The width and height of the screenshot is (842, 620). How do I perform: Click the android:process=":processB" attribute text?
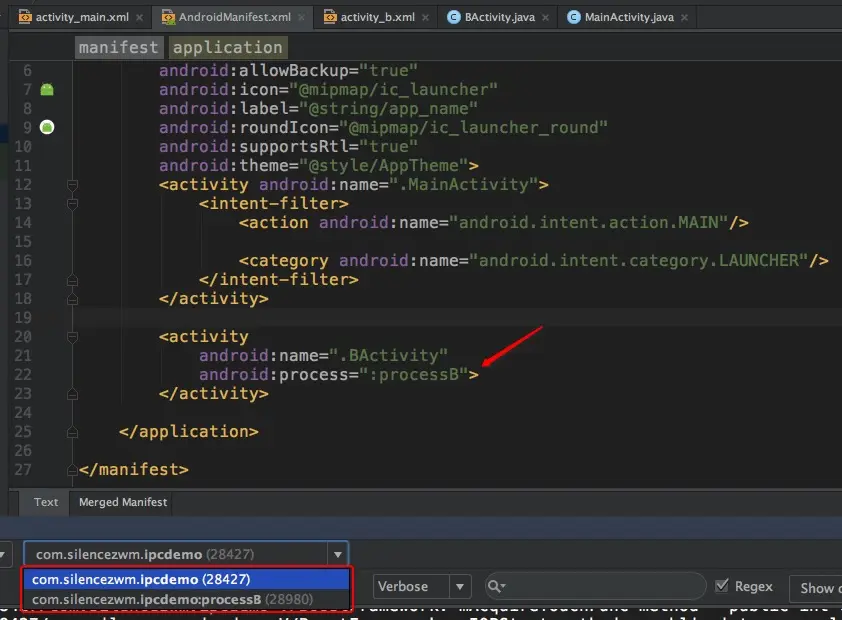[333, 375]
